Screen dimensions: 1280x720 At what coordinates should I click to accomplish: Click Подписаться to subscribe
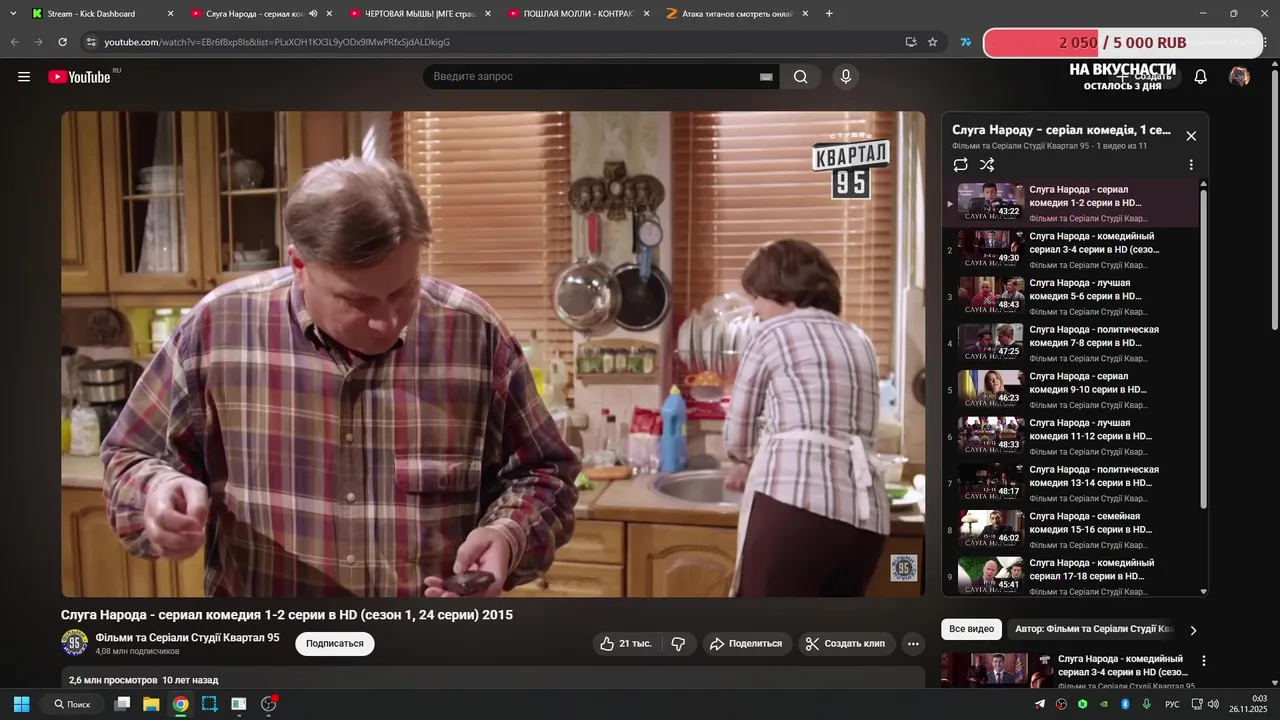click(335, 644)
